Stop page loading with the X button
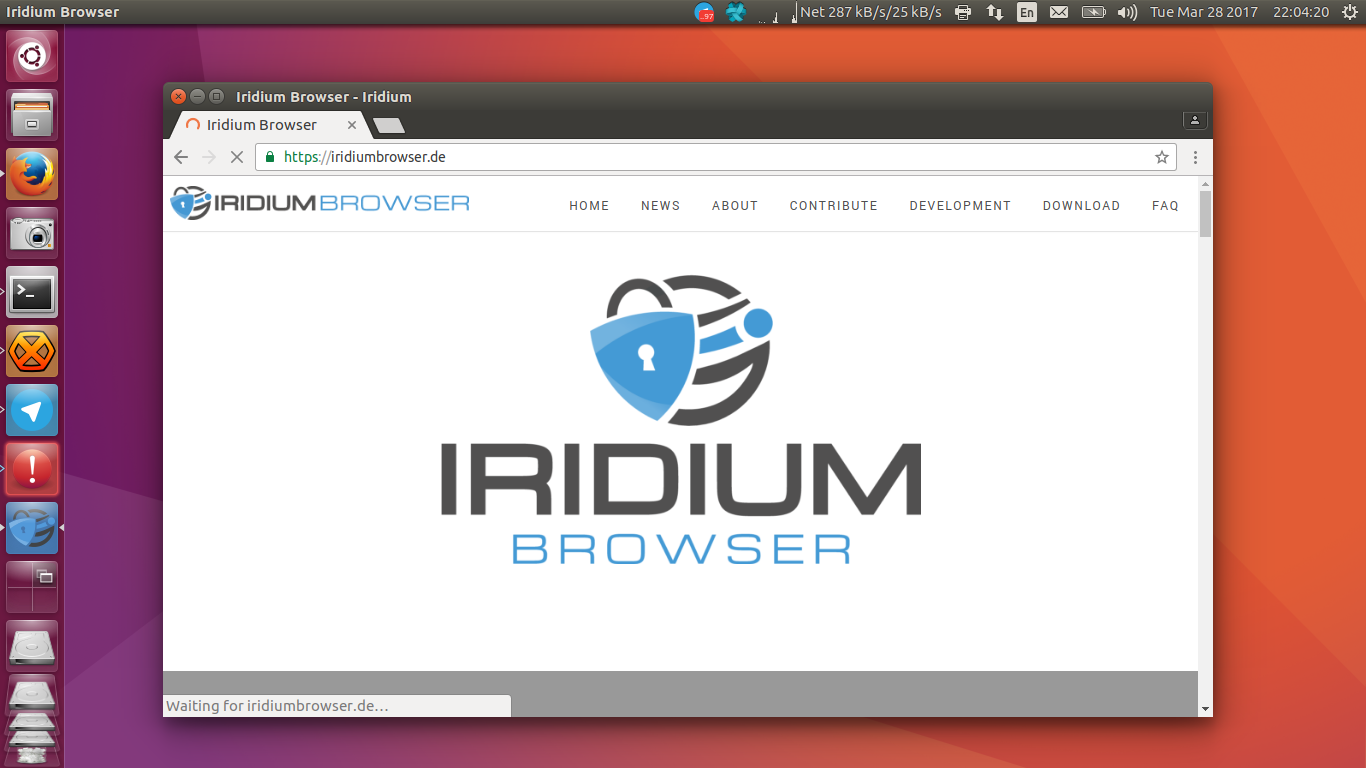The height and width of the screenshot is (768, 1366). coord(237,157)
